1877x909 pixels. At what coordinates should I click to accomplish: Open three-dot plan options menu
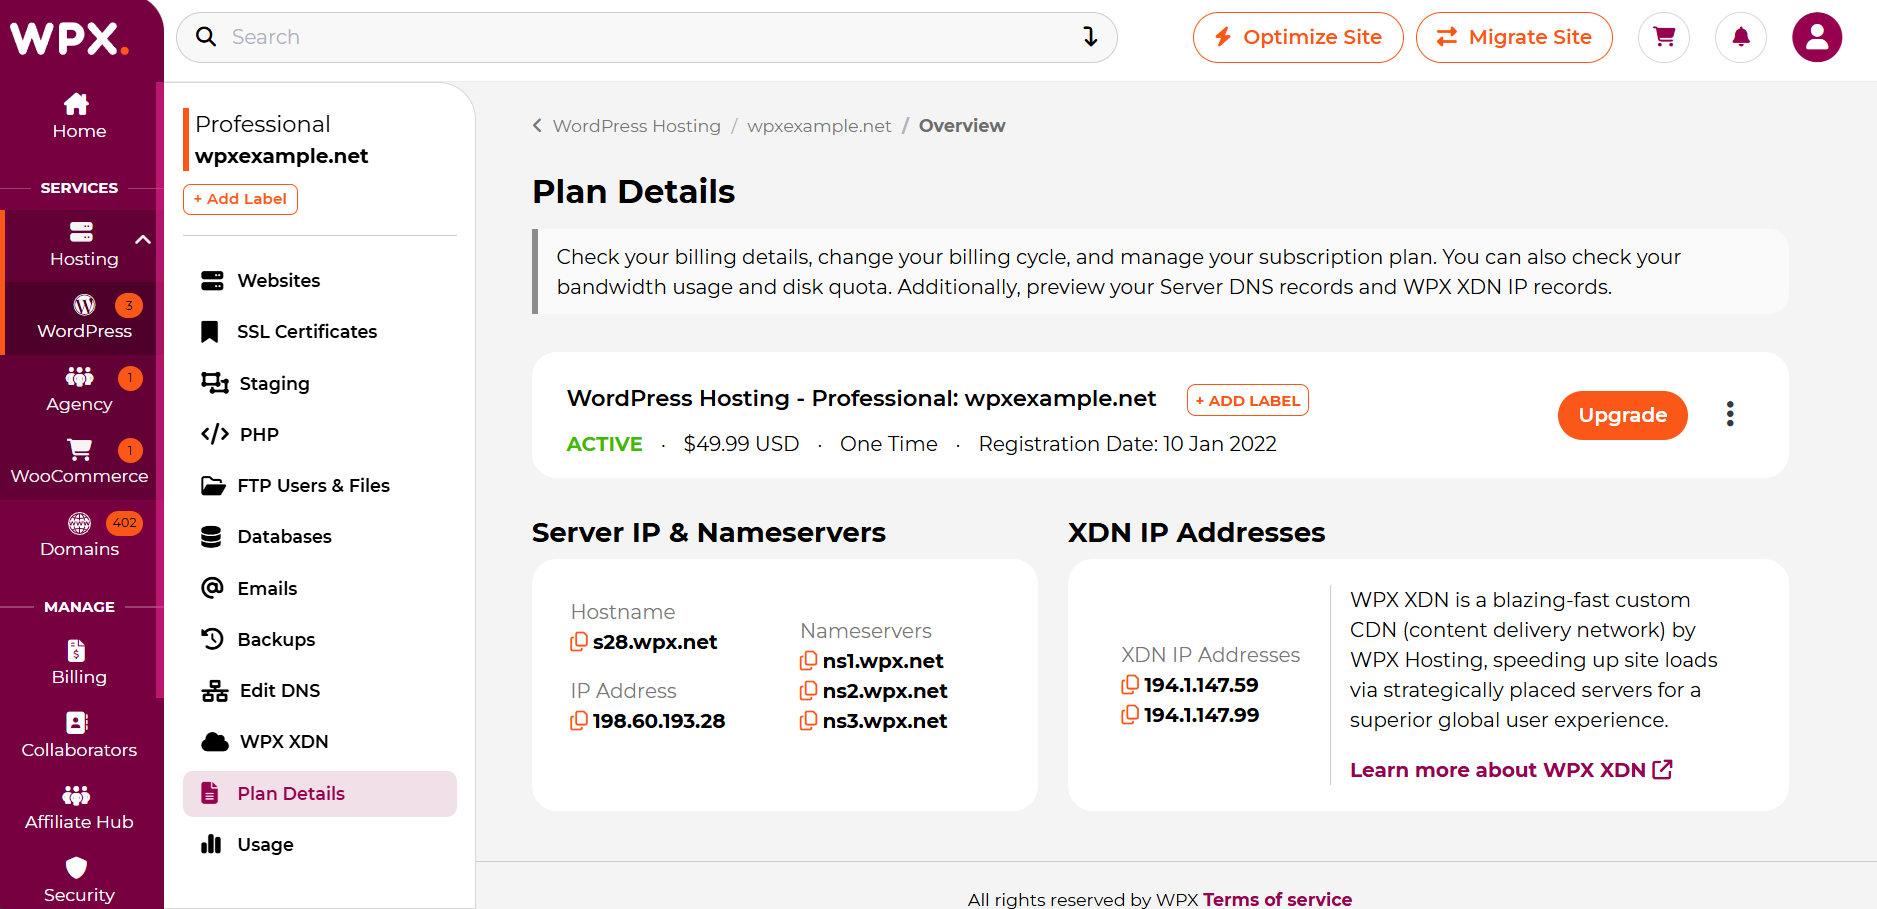pos(1730,414)
